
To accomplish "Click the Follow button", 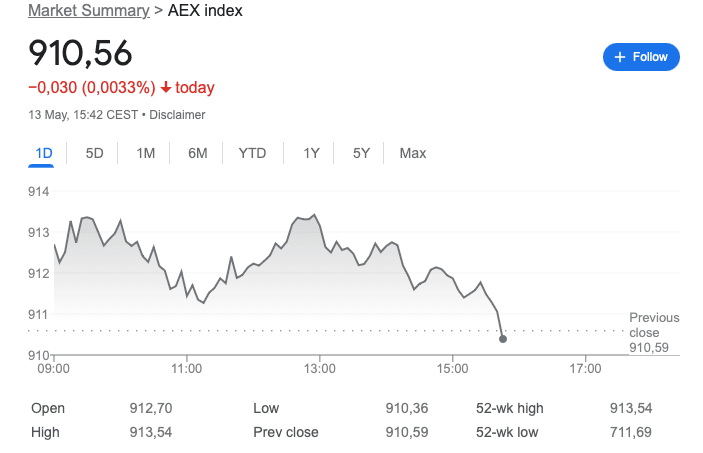I will point(641,57).
